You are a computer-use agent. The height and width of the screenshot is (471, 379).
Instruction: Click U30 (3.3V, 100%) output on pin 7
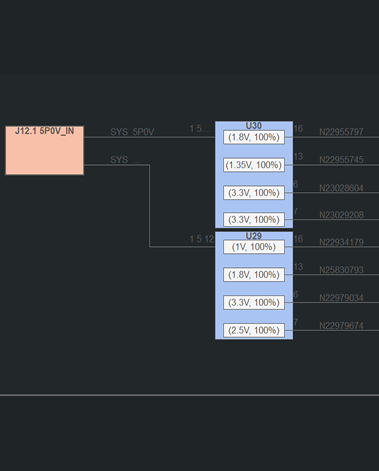[x=254, y=219]
